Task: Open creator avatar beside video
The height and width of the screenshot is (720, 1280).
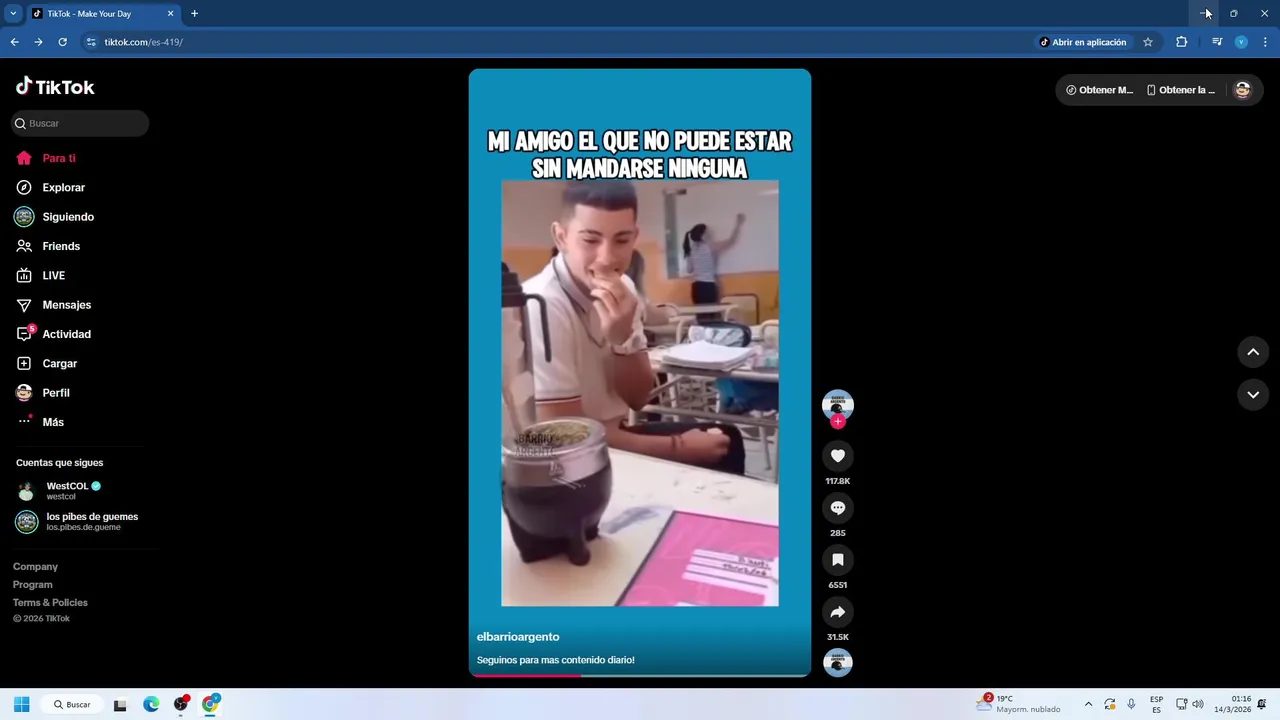Action: point(838,403)
